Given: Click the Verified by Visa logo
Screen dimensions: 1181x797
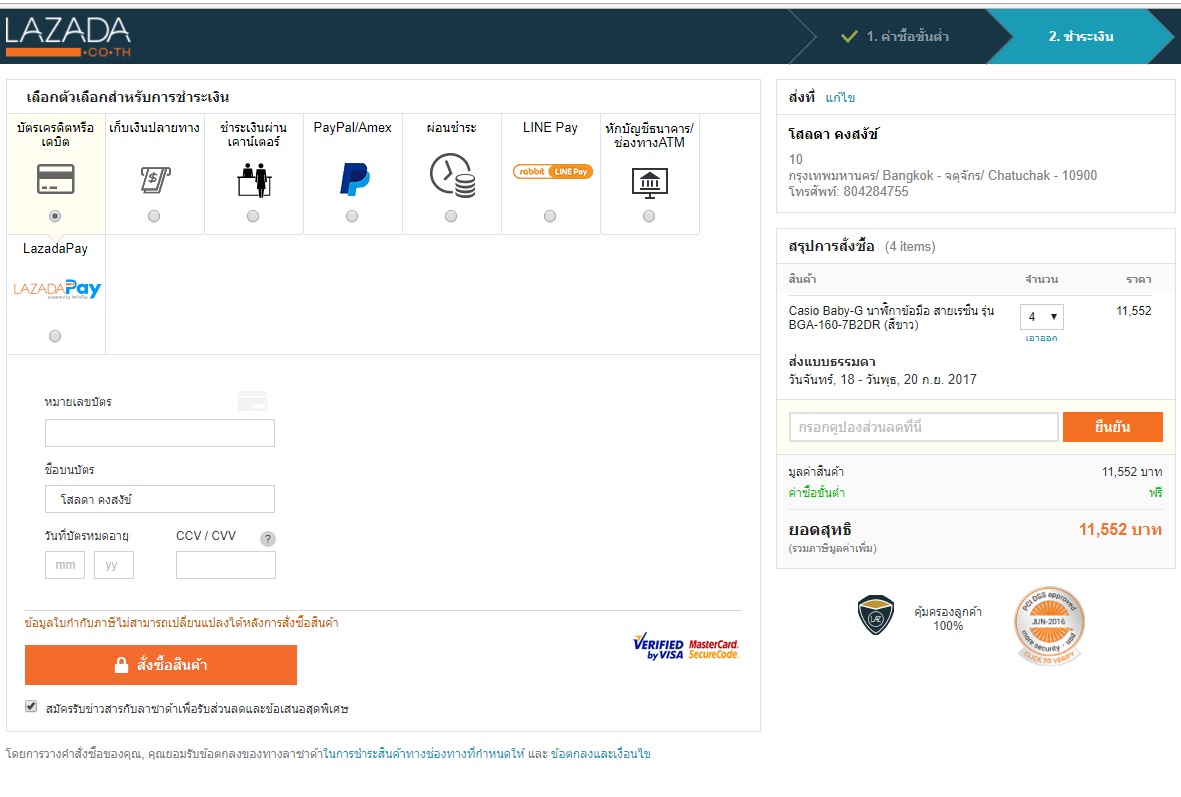Looking at the screenshot, I should click(x=658, y=647).
